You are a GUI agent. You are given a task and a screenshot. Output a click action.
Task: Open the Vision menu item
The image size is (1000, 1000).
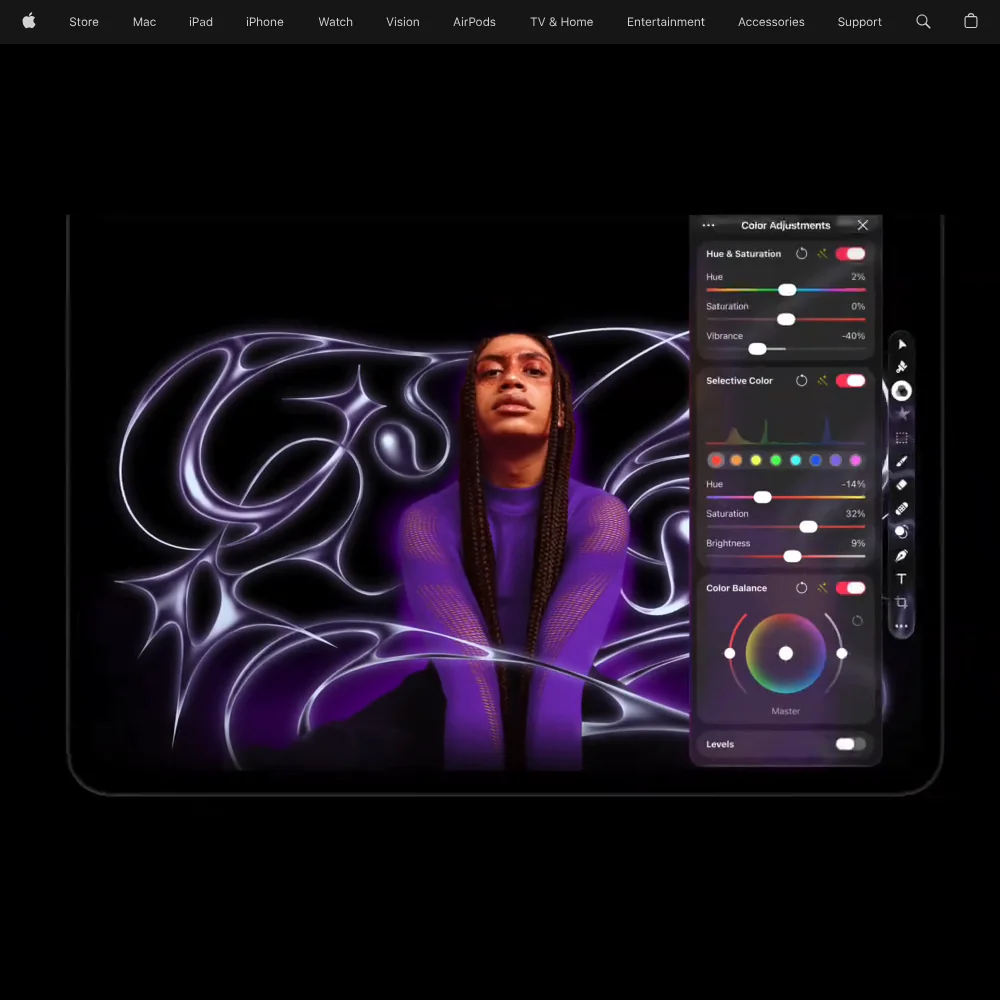402,22
